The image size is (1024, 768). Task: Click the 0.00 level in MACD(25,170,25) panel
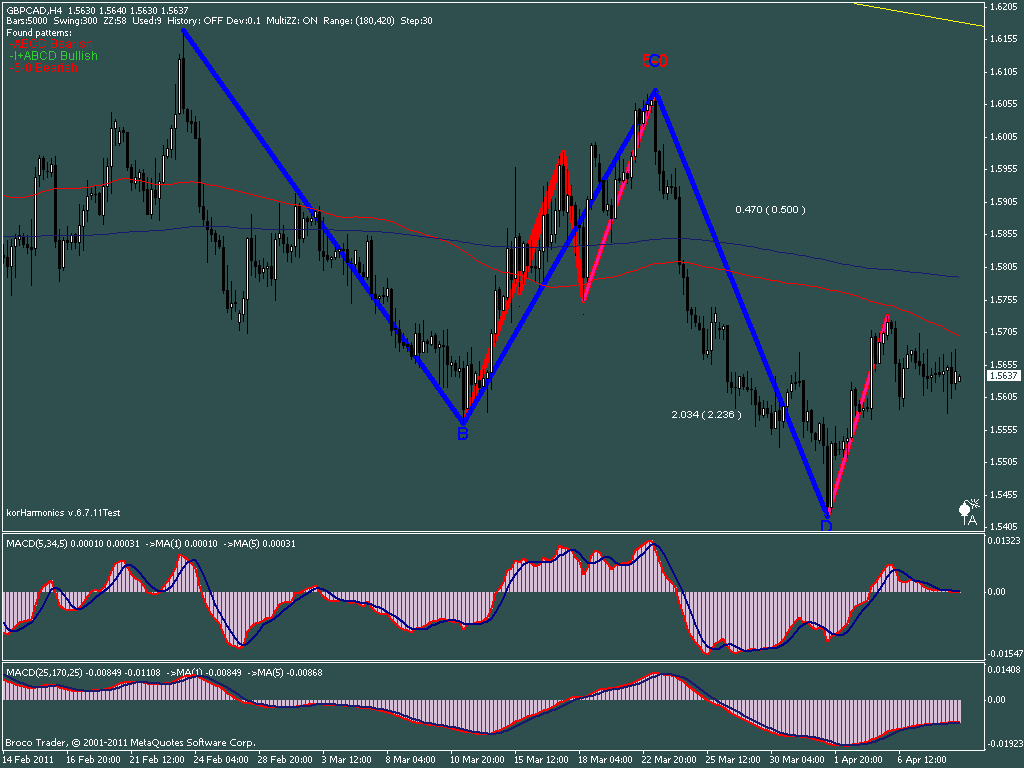(997, 700)
